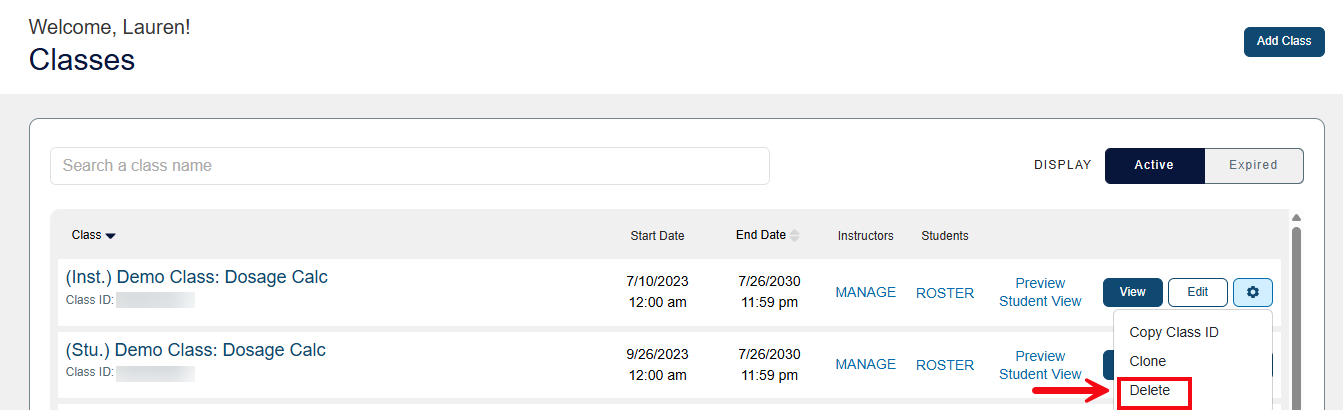1343x410 pixels.
Task: Click the Classes page heading
Action: point(82,60)
